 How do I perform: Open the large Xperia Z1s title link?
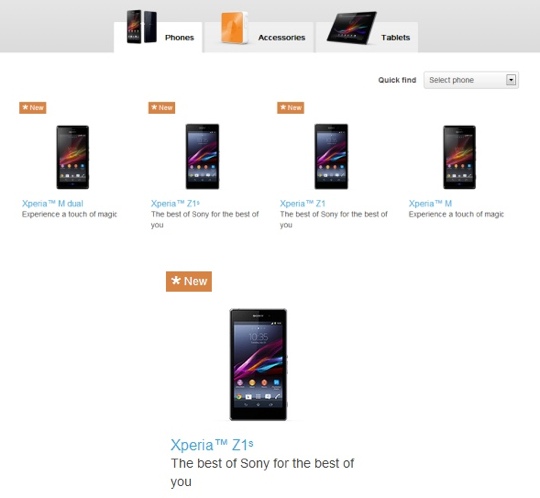(x=212, y=445)
